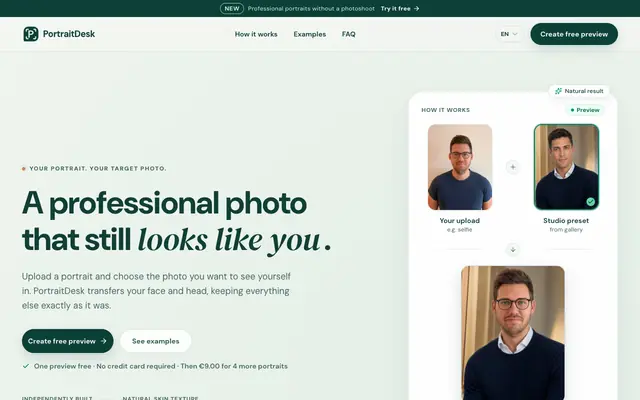Click the See examples button
Image resolution: width=640 pixels, height=400 pixels.
pos(156,341)
